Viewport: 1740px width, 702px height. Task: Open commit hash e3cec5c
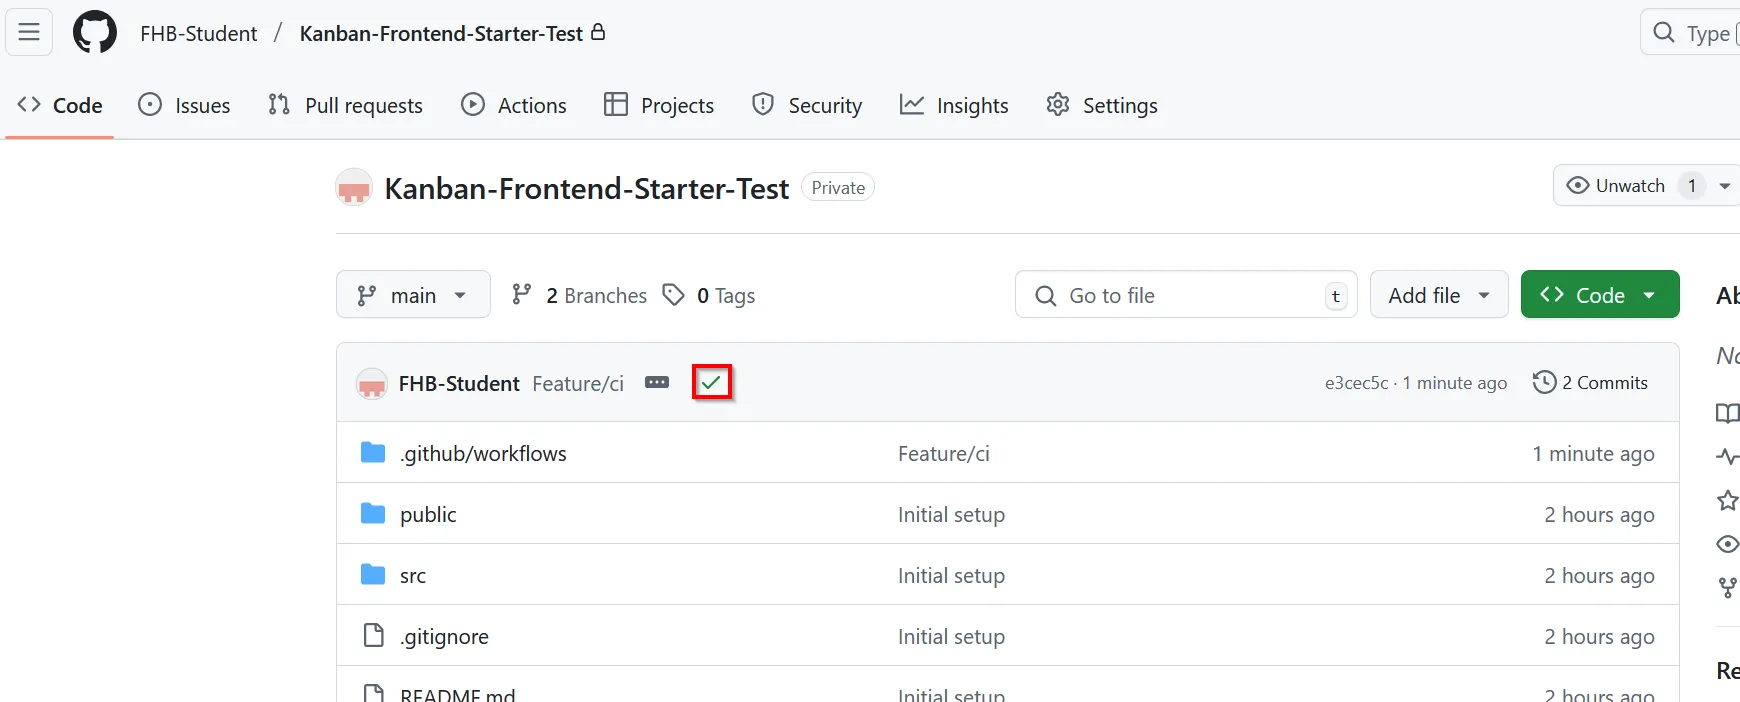click(1356, 383)
